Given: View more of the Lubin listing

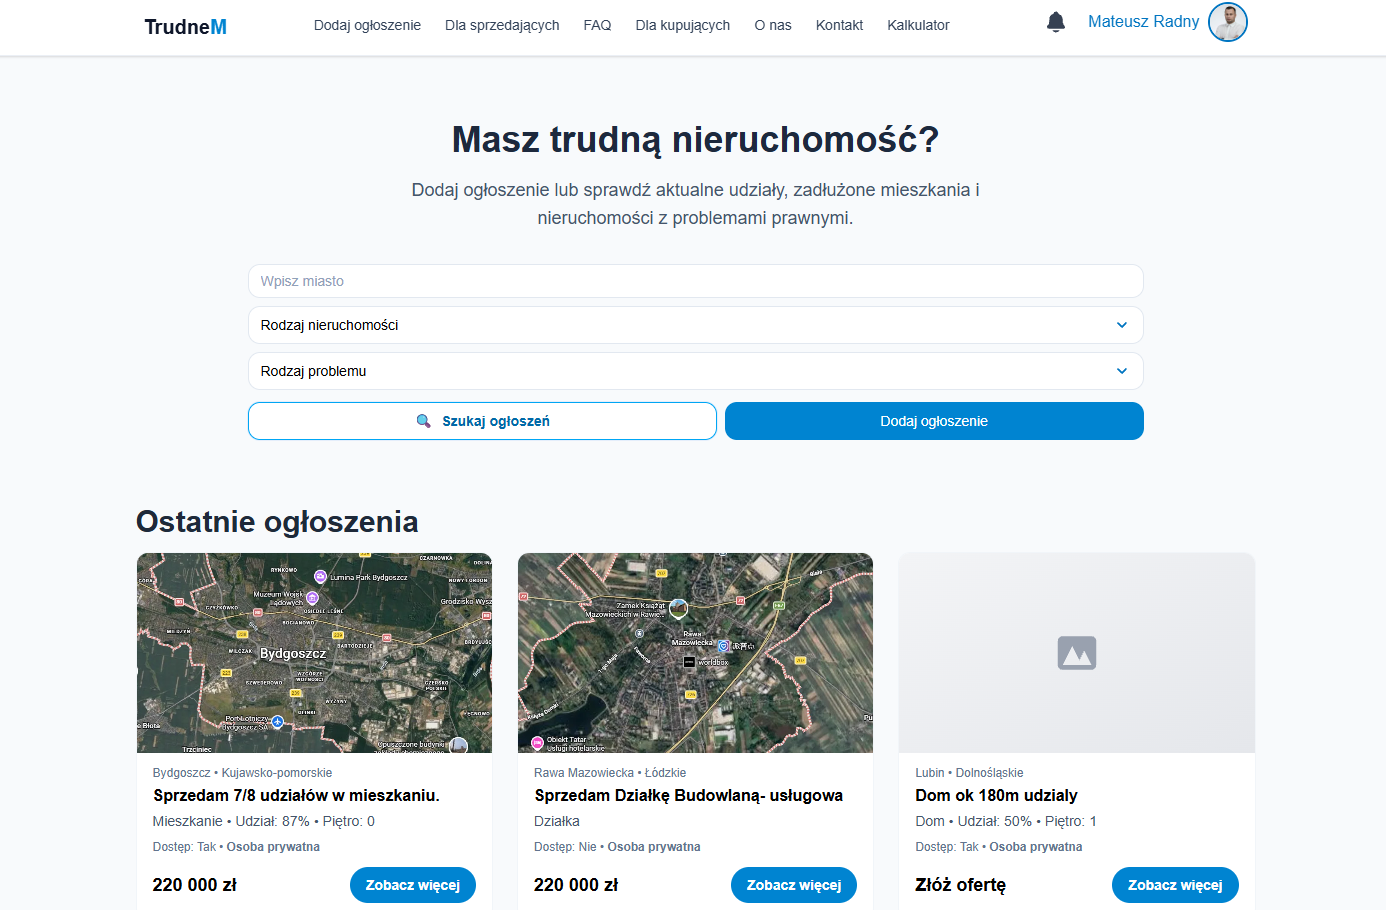Looking at the screenshot, I should click(x=1175, y=885).
